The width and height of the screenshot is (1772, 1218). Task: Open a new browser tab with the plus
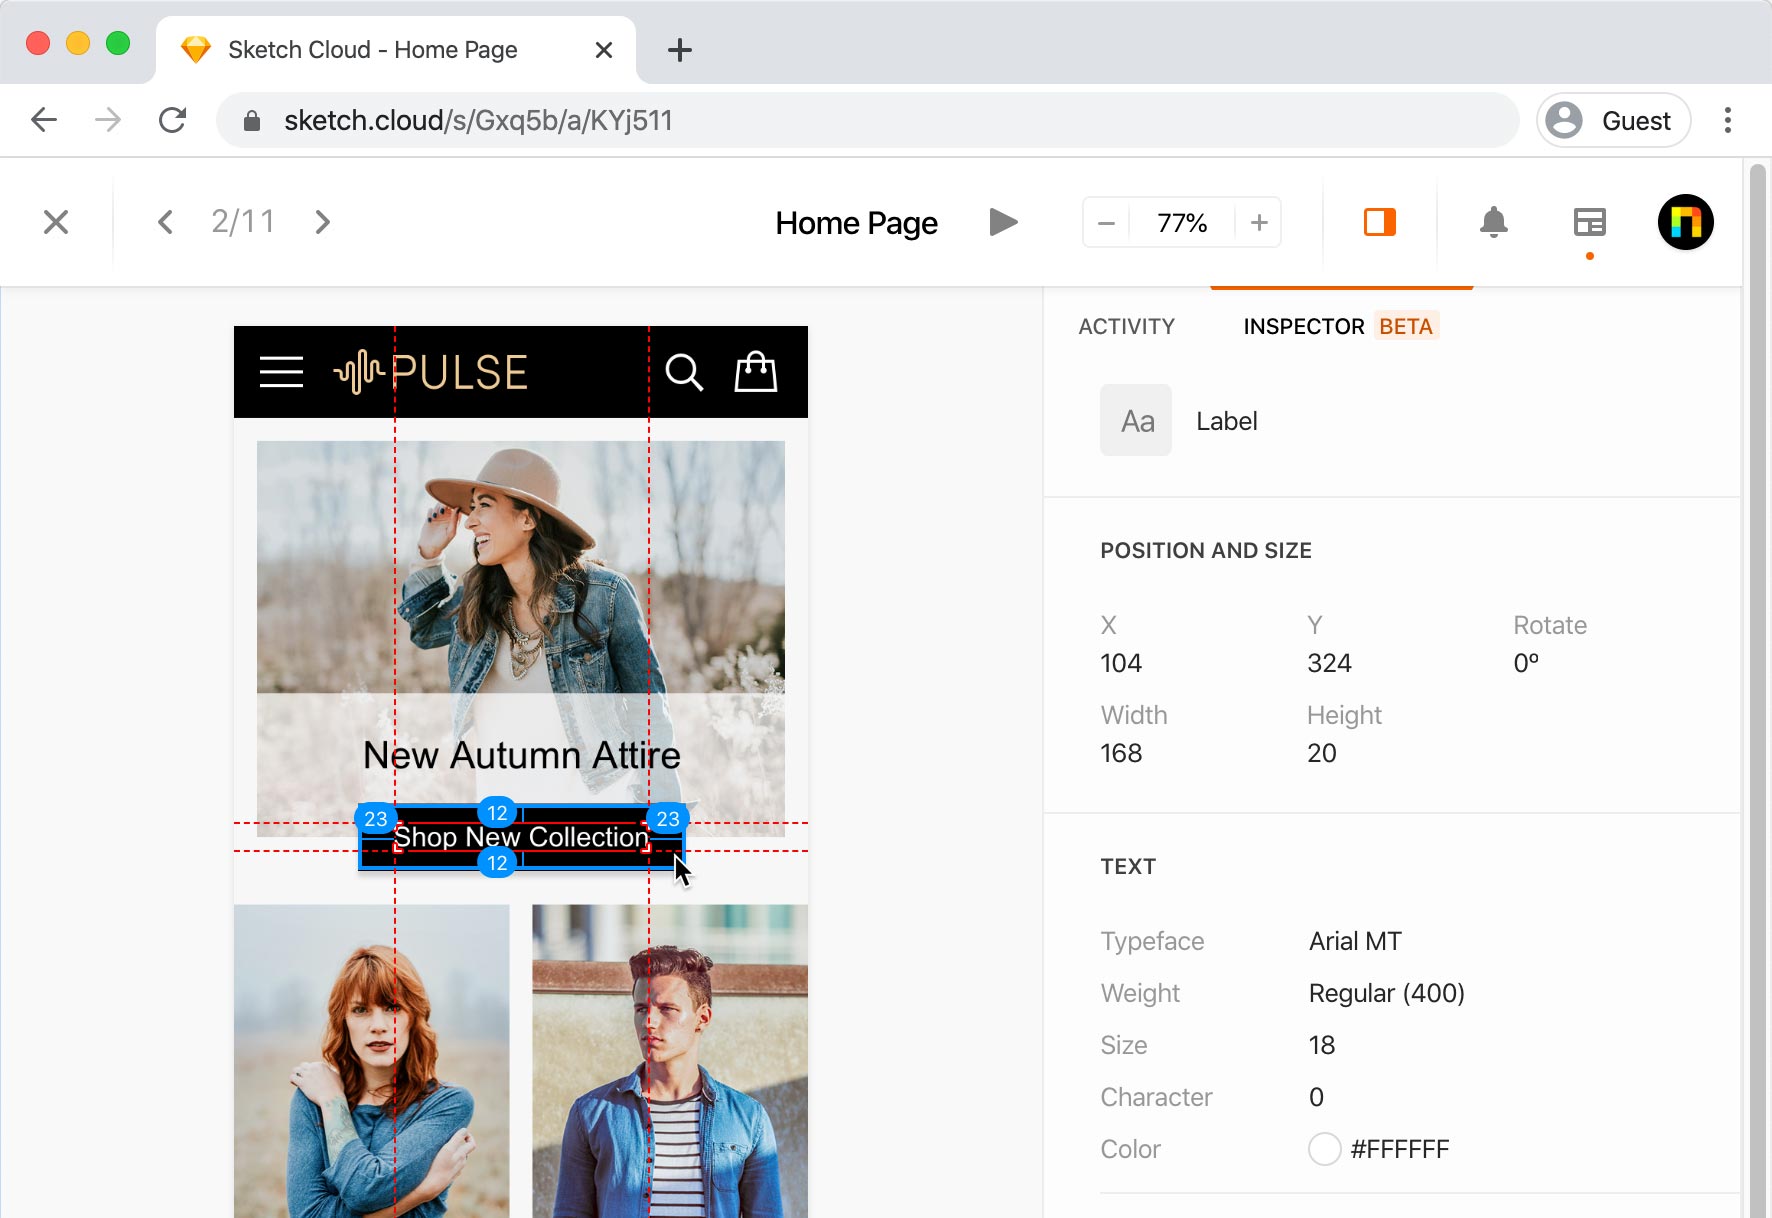click(x=680, y=50)
